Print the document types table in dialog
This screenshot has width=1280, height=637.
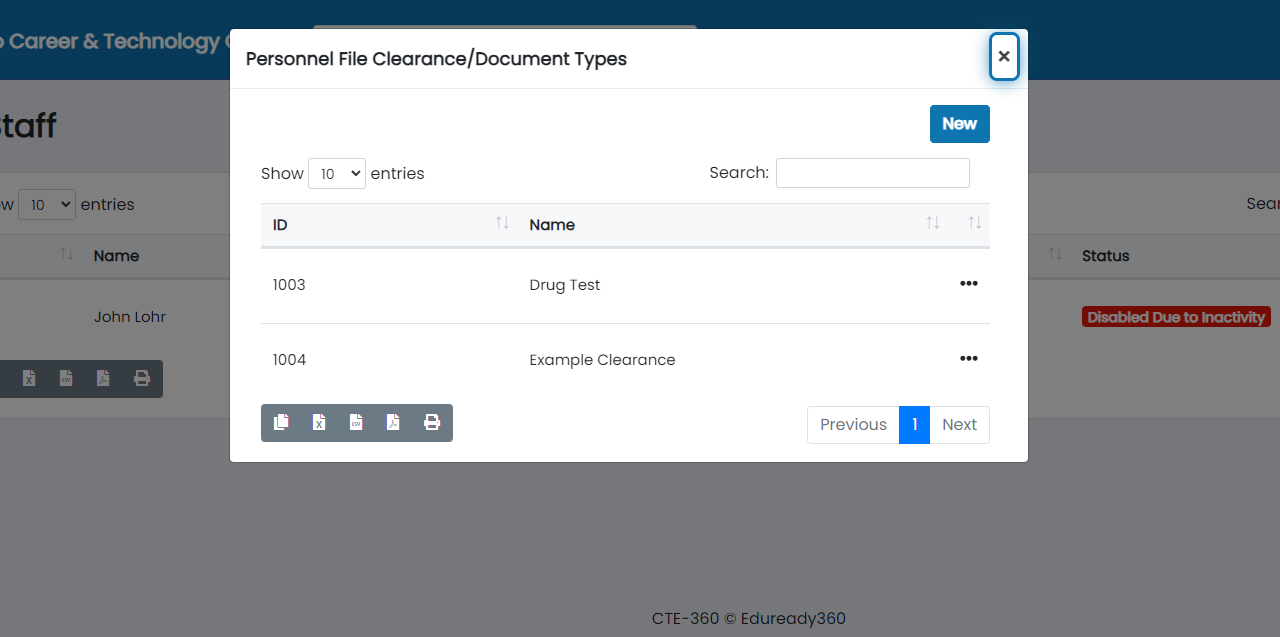point(432,423)
